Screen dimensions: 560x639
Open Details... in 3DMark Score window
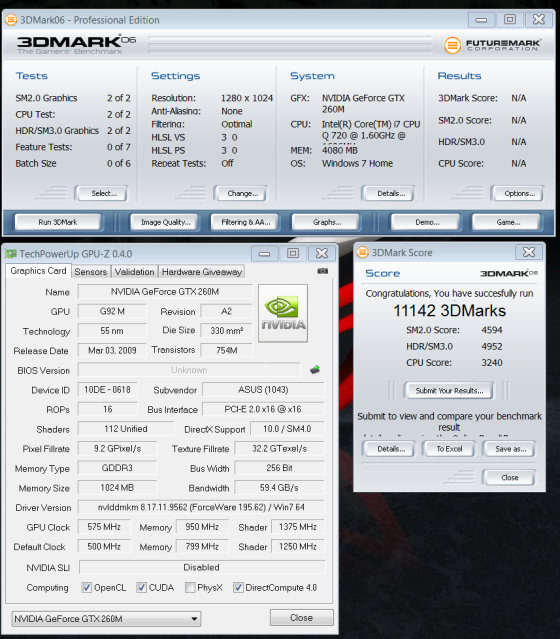click(x=389, y=449)
